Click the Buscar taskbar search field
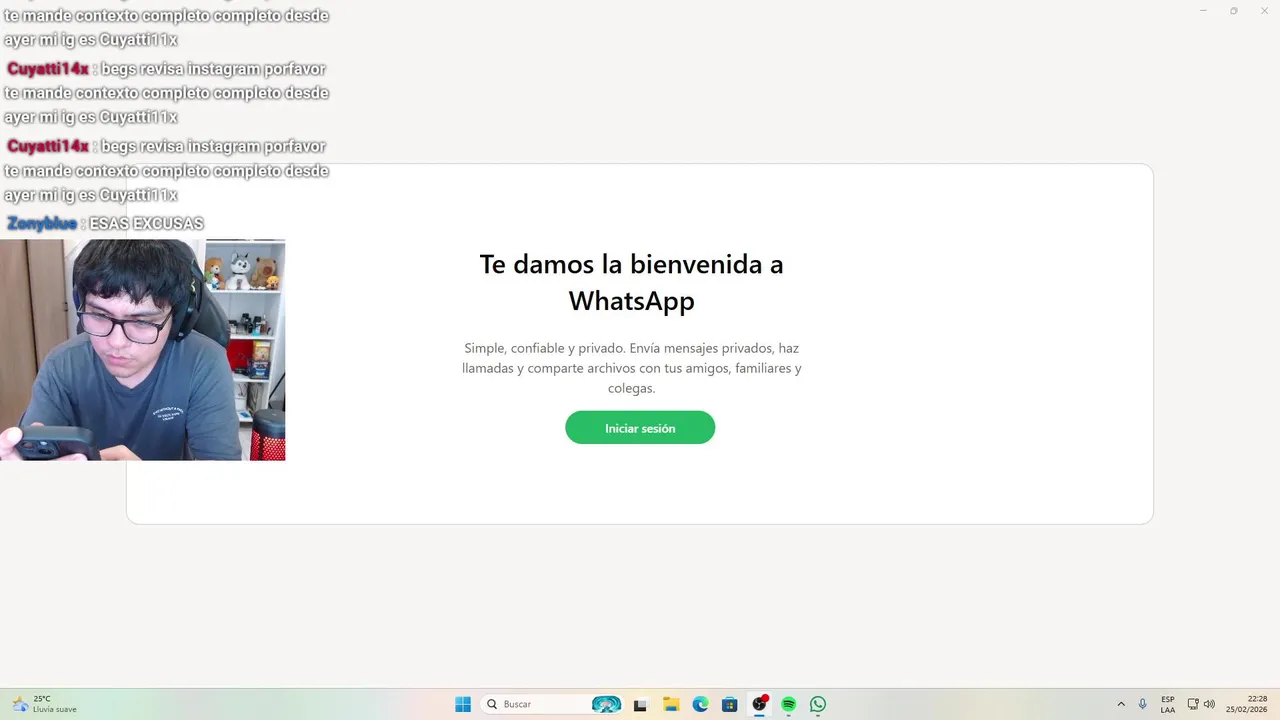 pyautogui.click(x=553, y=704)
